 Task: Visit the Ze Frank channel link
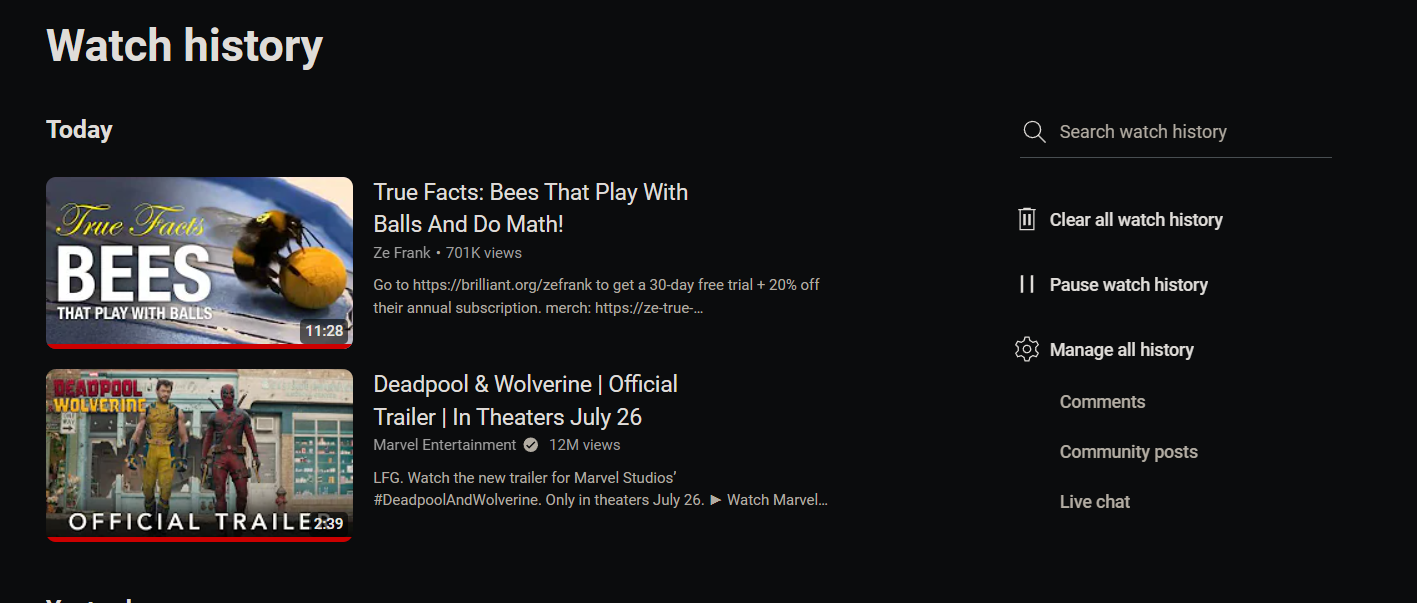[x=402, y=253]
